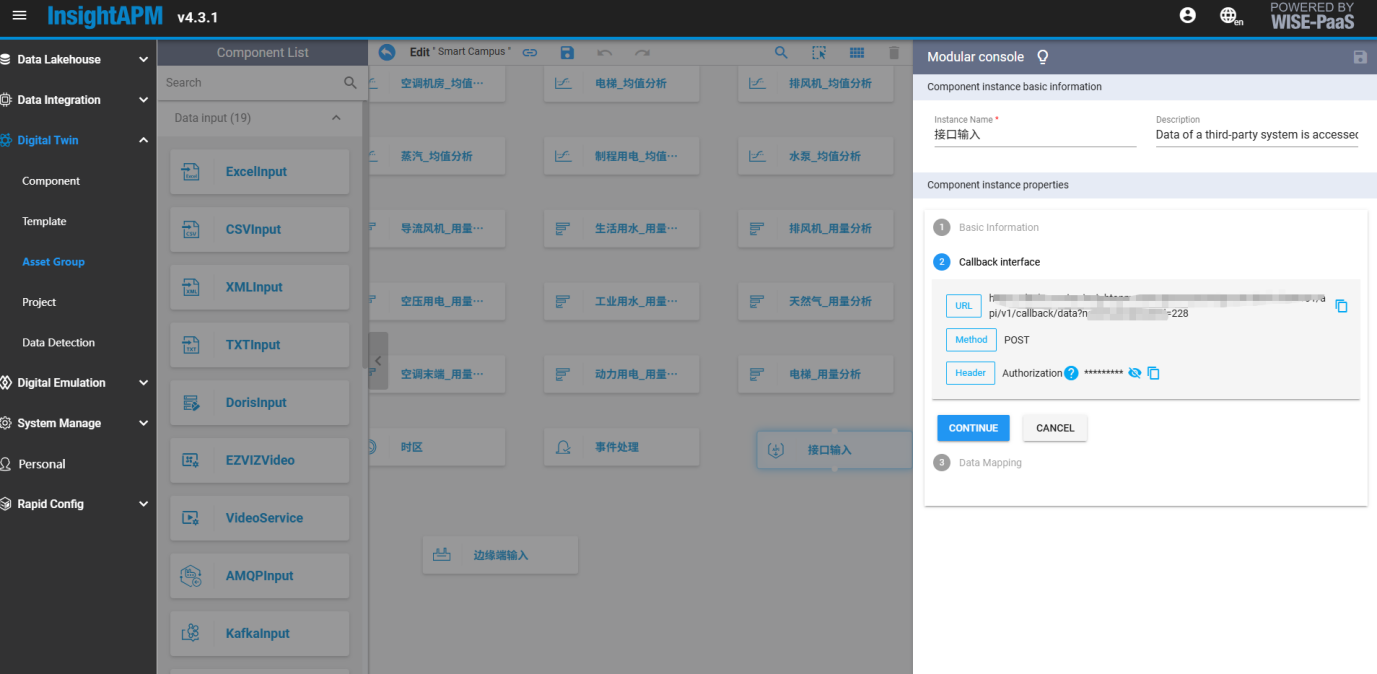
Task: Open the user account icon
Action: tap(1187, 16)
